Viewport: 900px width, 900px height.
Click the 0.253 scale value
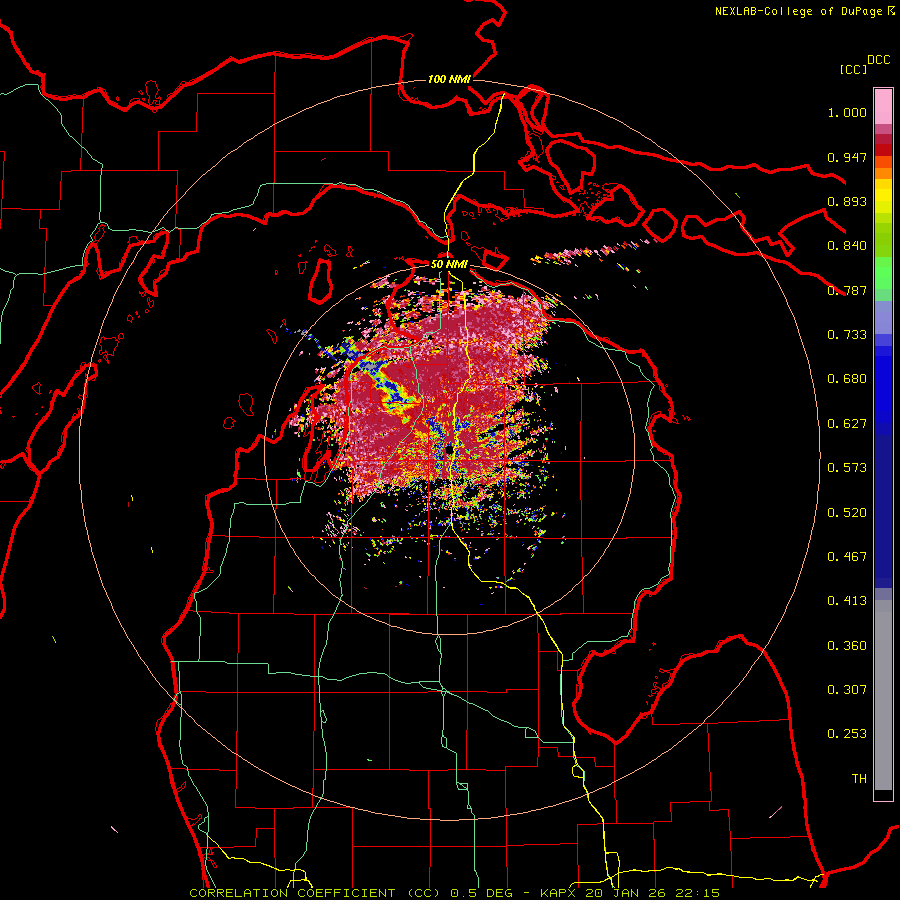[x=847, y=734]
